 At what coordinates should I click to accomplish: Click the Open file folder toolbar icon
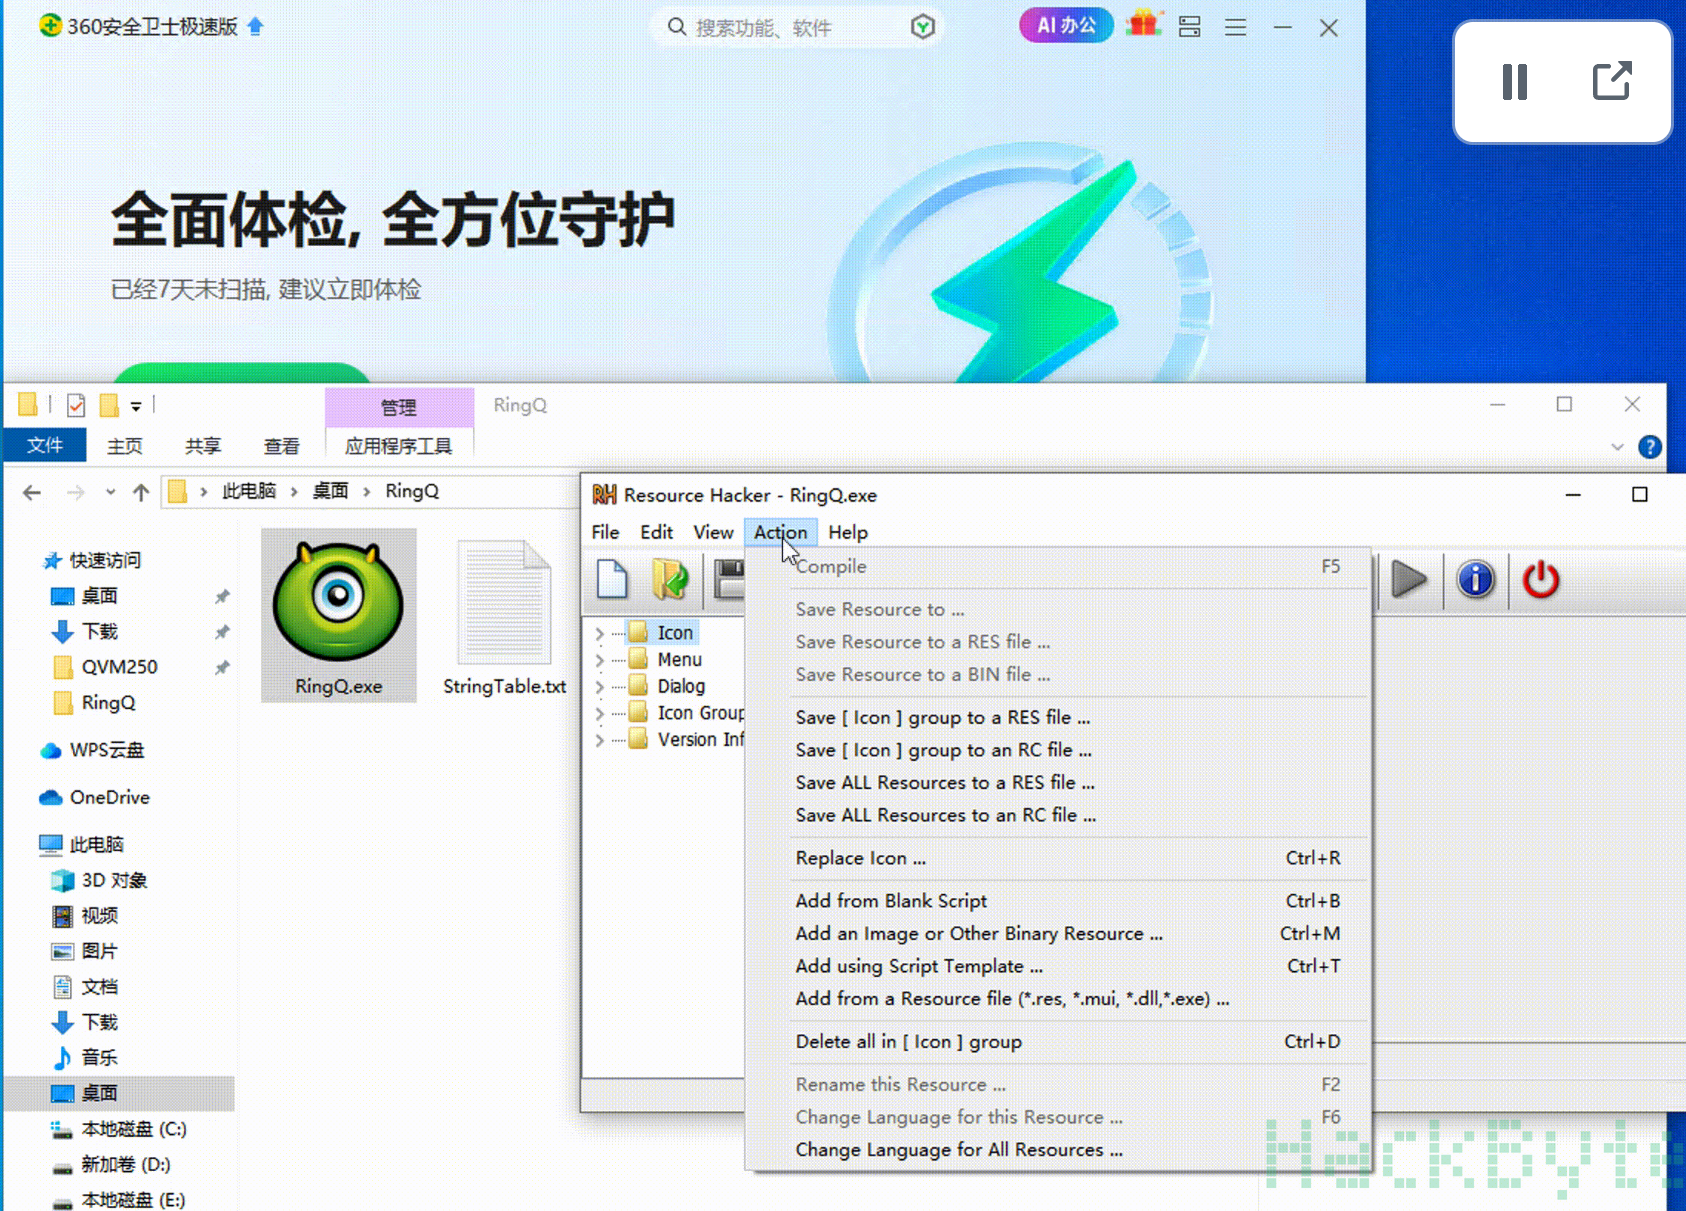(670, 579)
